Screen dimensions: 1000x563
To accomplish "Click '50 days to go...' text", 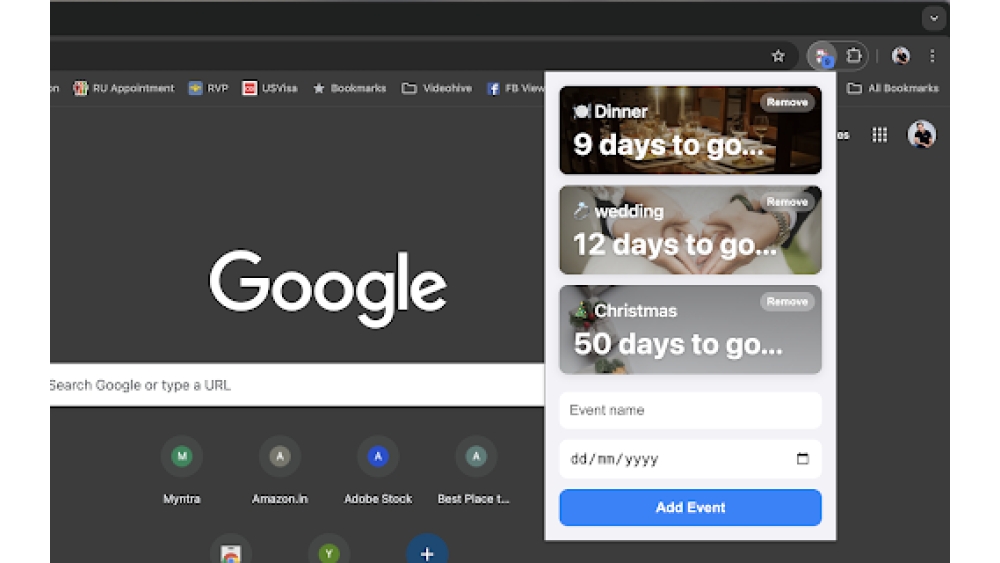I will click(677, 344).
